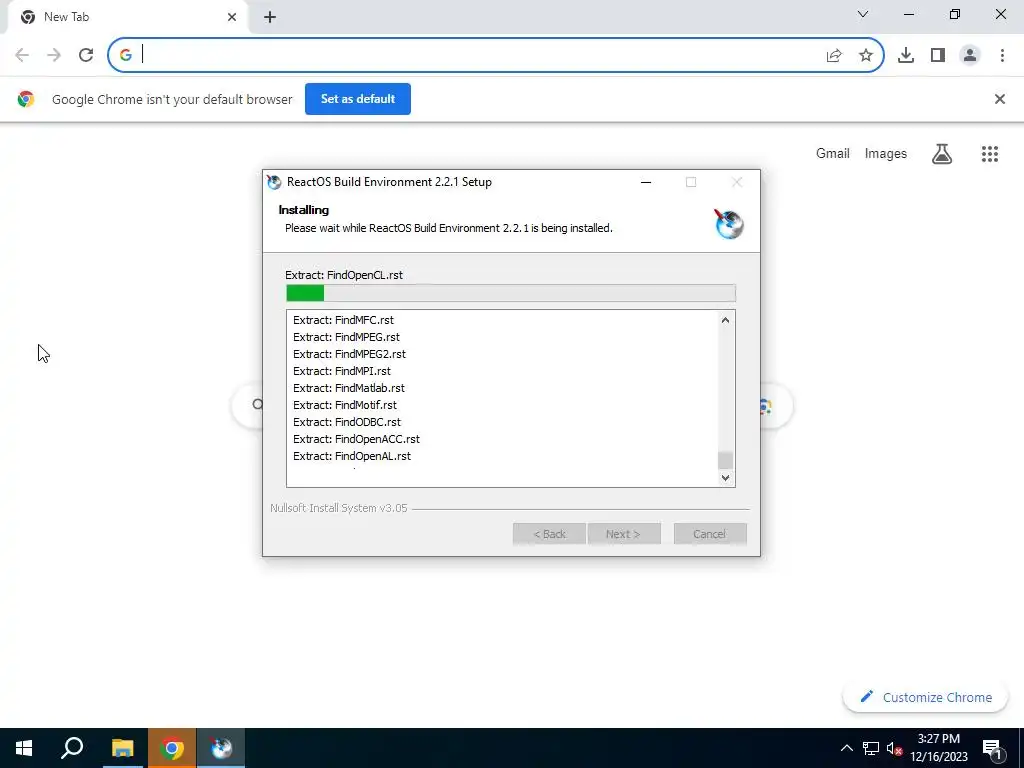The image size is (1024, 768).
Task: Open Windows taskbar search
Action: click(x=72, y=748)
